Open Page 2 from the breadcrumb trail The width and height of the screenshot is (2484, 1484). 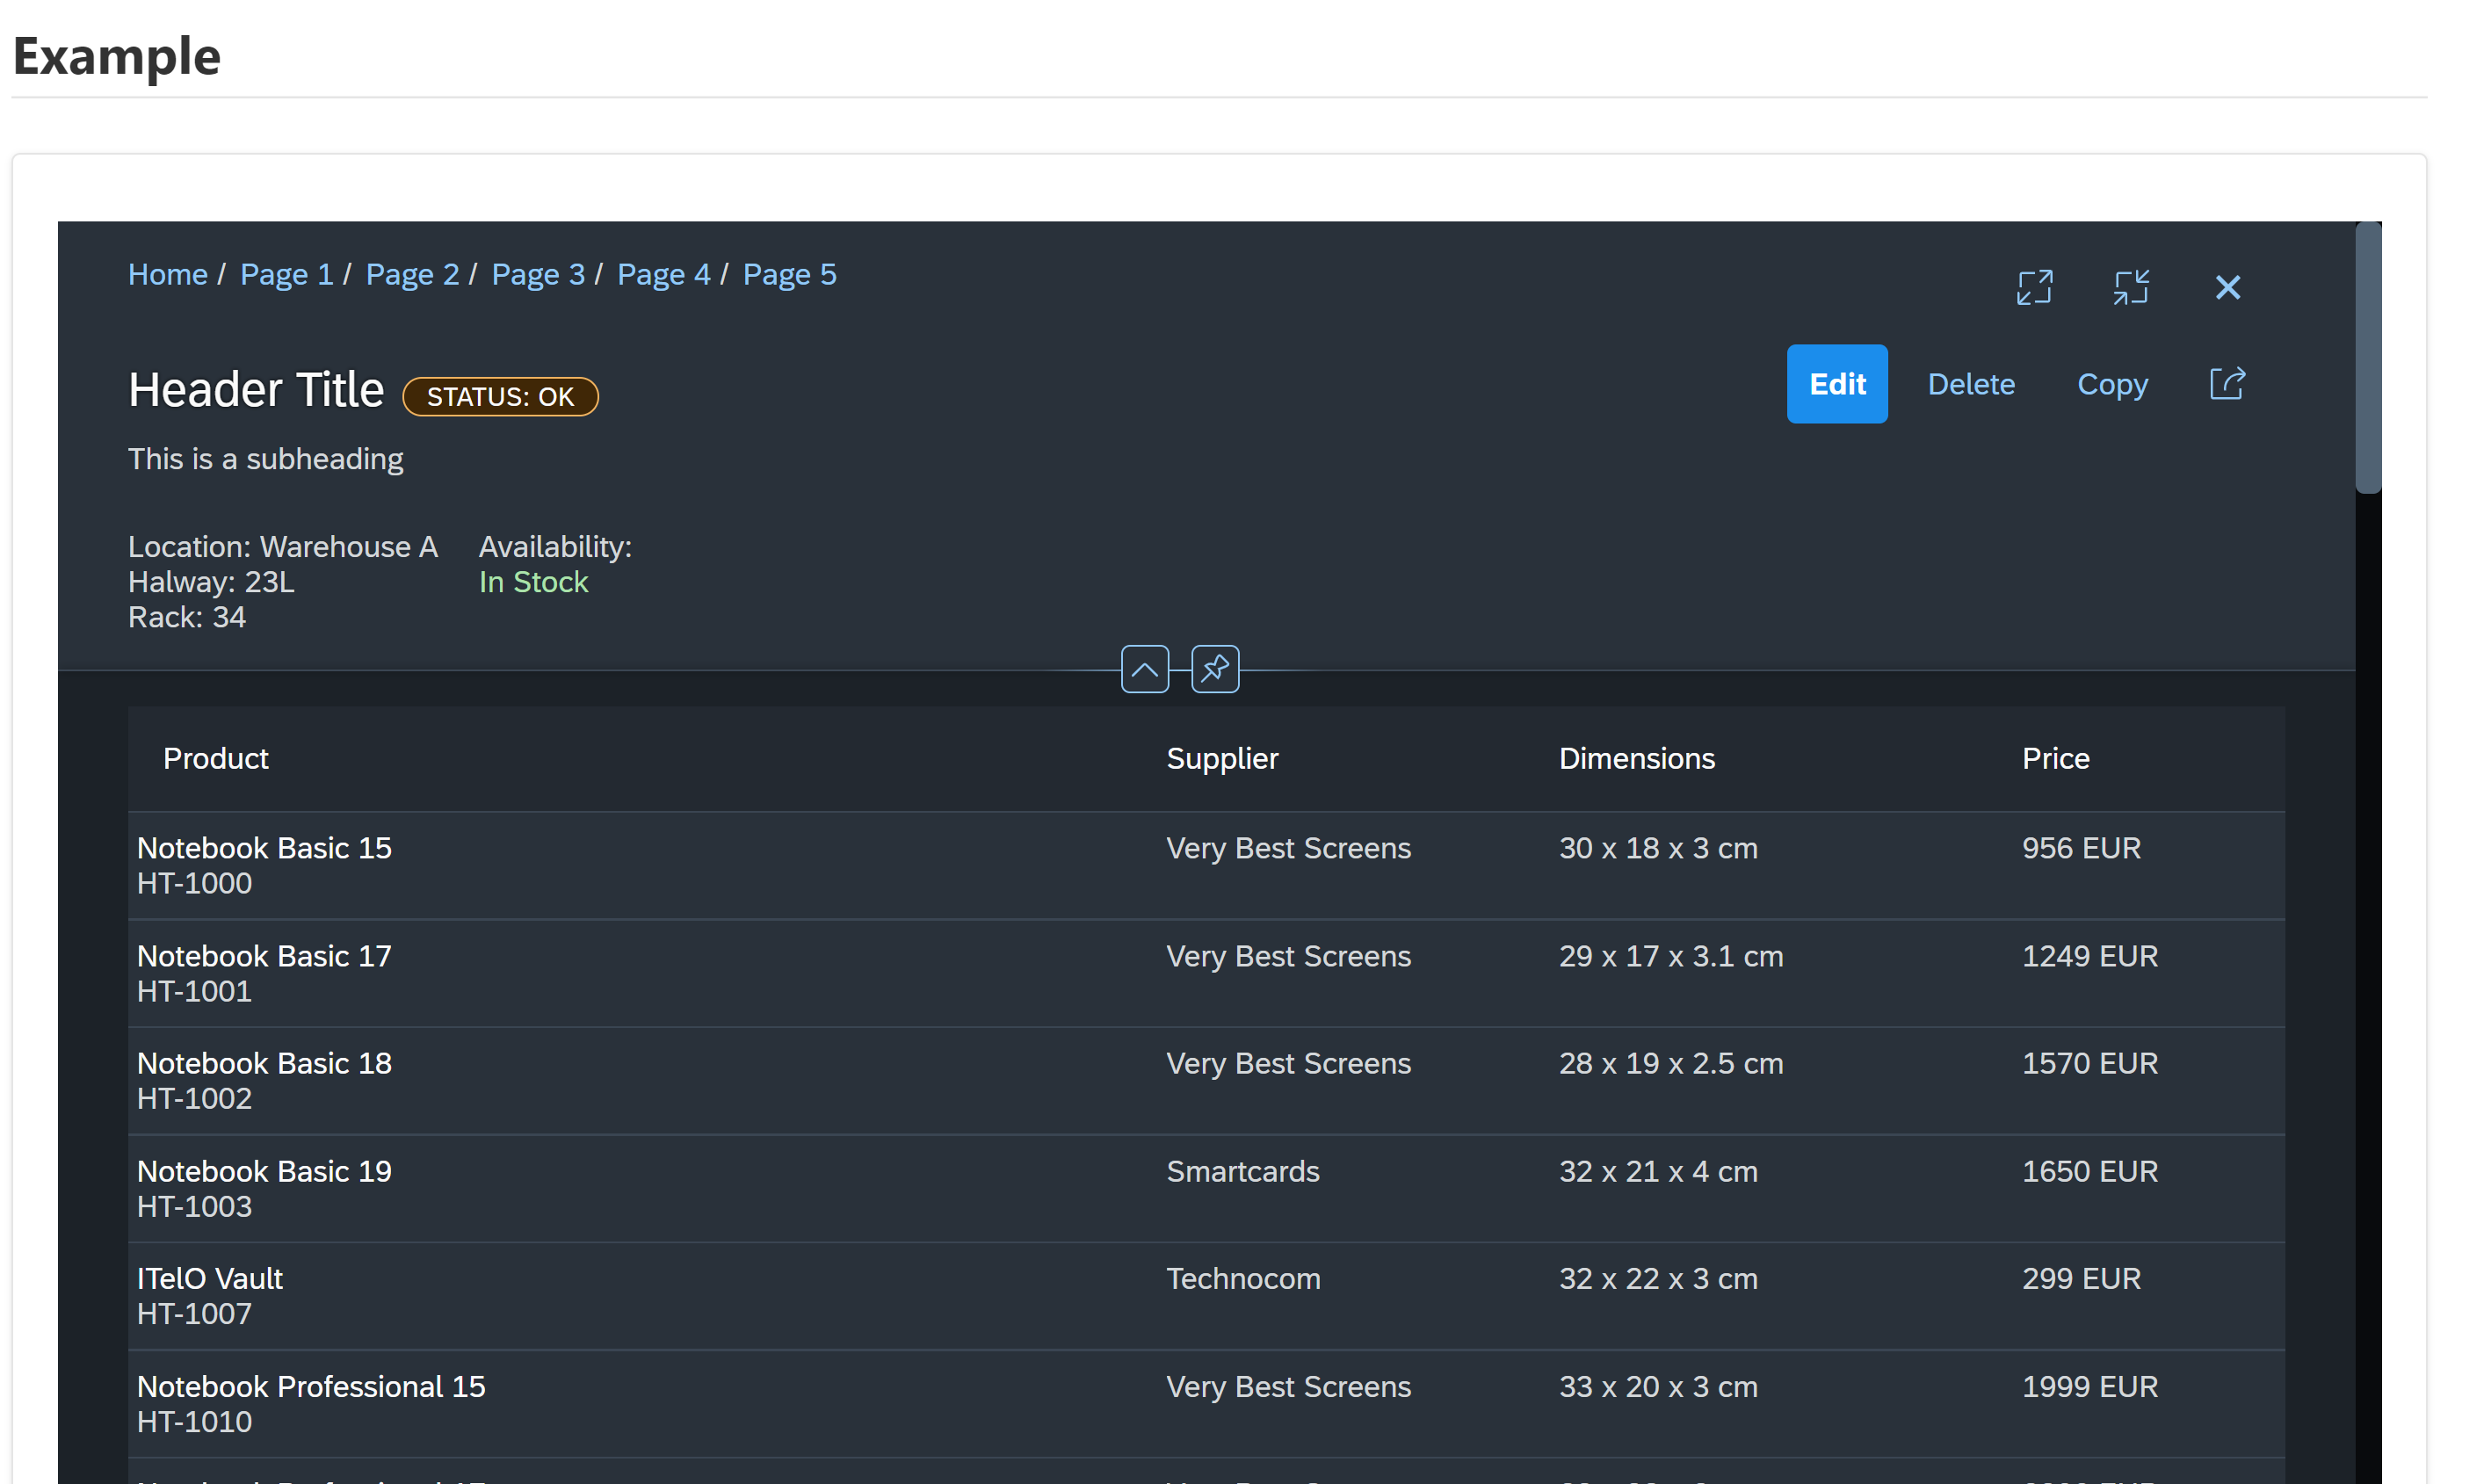click(x=412, y=274)
